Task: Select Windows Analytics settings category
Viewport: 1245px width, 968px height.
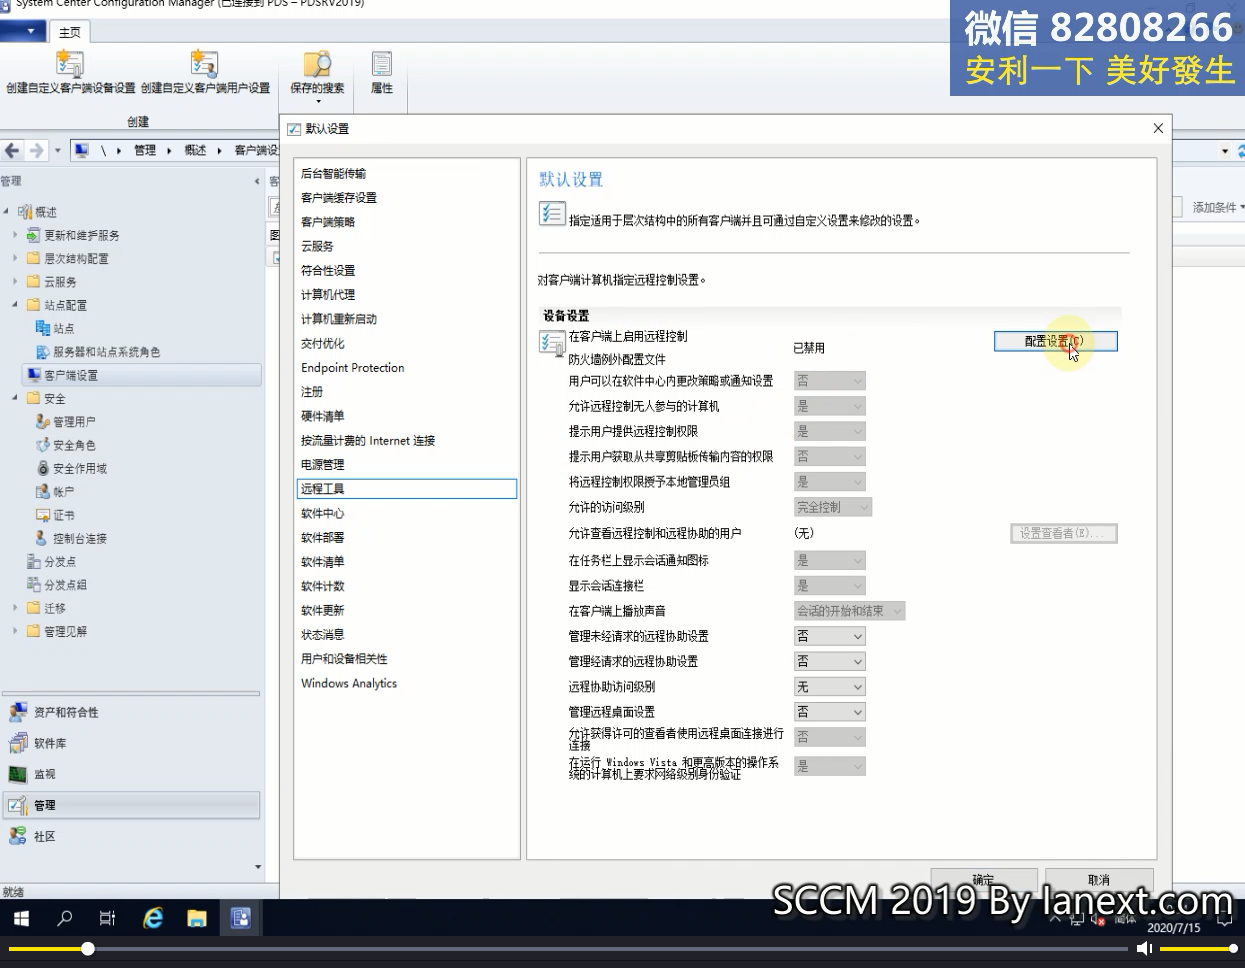Action: [349, 683]
